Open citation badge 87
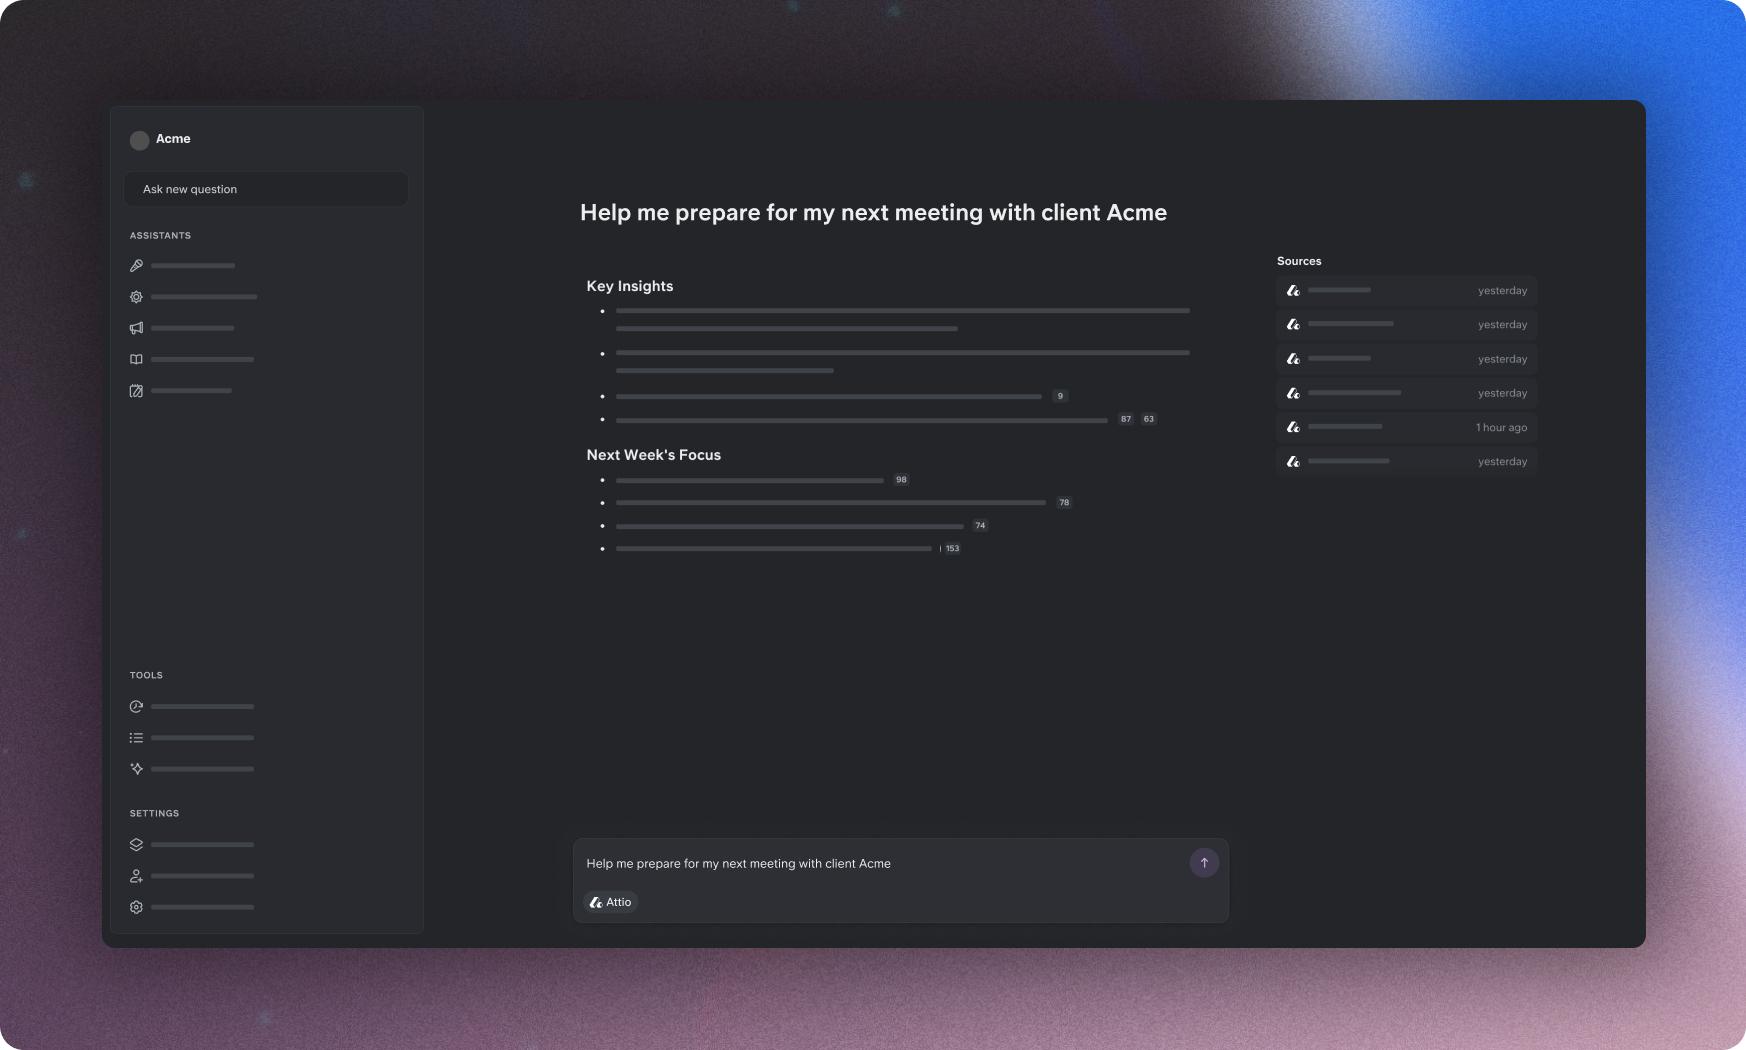1746x1050 pixels. point(1126,419)
